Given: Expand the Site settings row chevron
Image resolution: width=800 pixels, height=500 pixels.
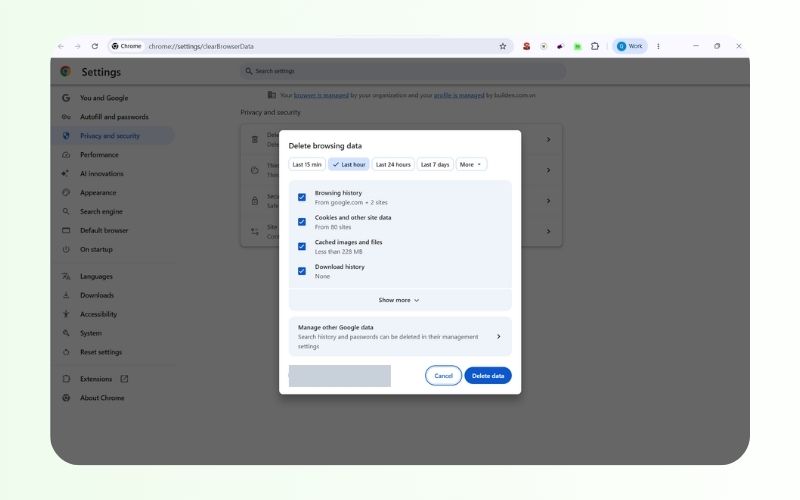Looking at the screenshot, I should point(548,231).
